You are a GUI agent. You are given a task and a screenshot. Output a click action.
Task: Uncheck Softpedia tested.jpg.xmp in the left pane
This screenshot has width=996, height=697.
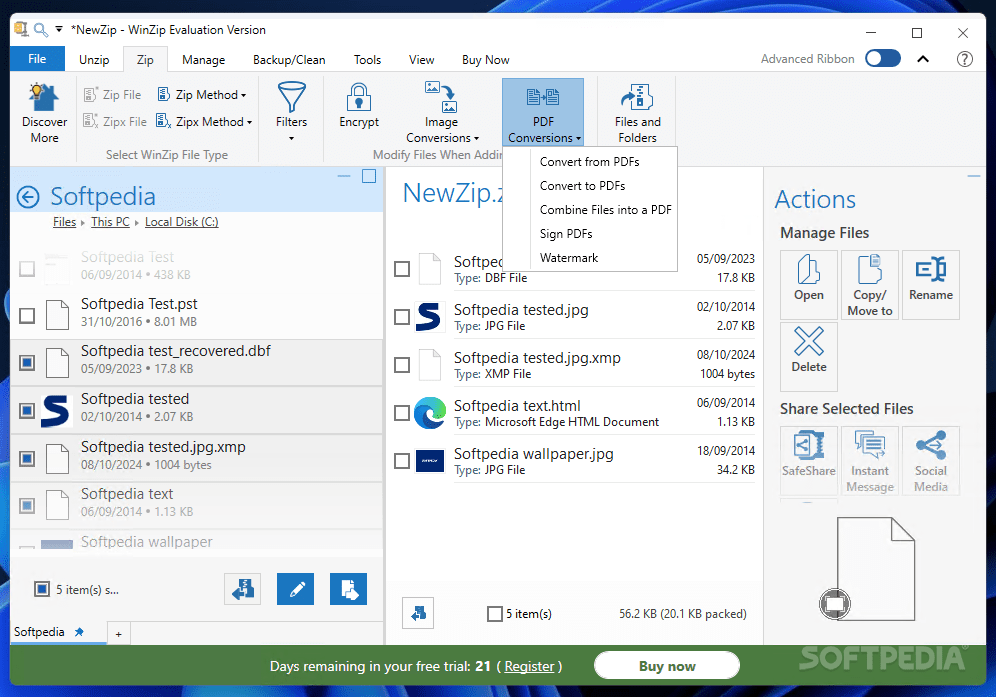point(27,458)
